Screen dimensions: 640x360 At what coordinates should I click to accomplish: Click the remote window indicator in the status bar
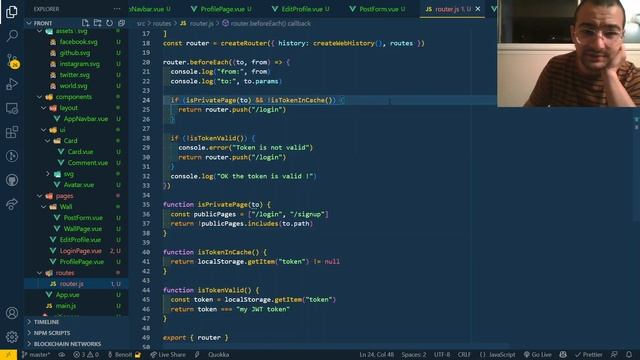coord(8,355)
